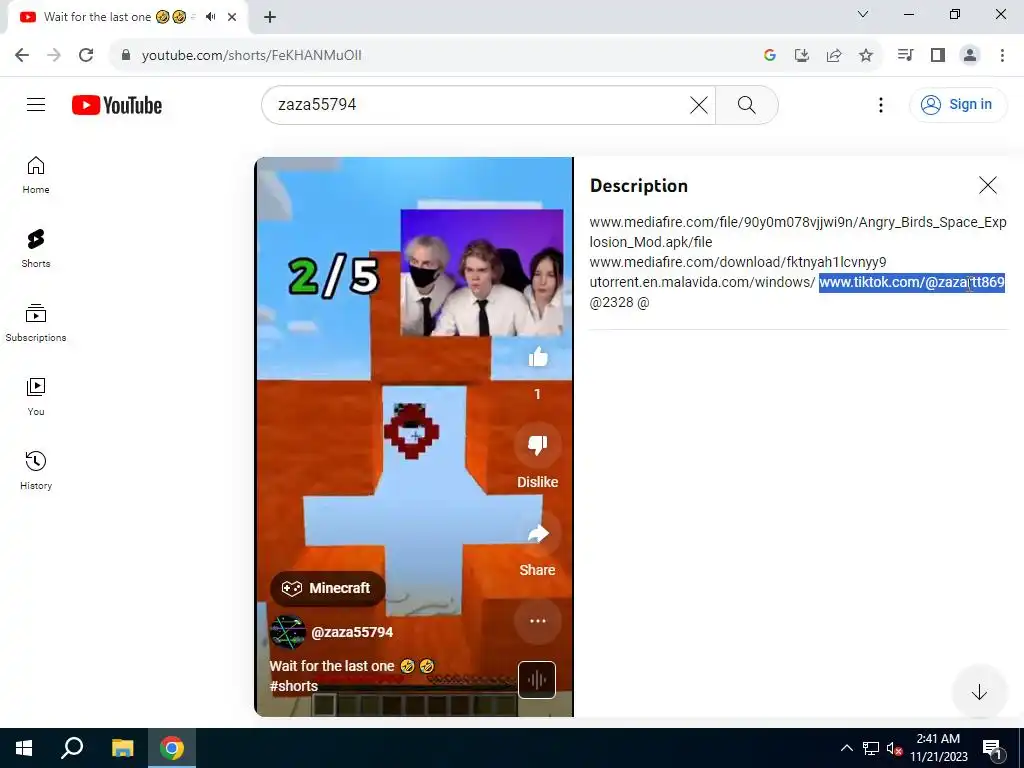
Task: Like the short with thumbs up
Action: point(537,357)
